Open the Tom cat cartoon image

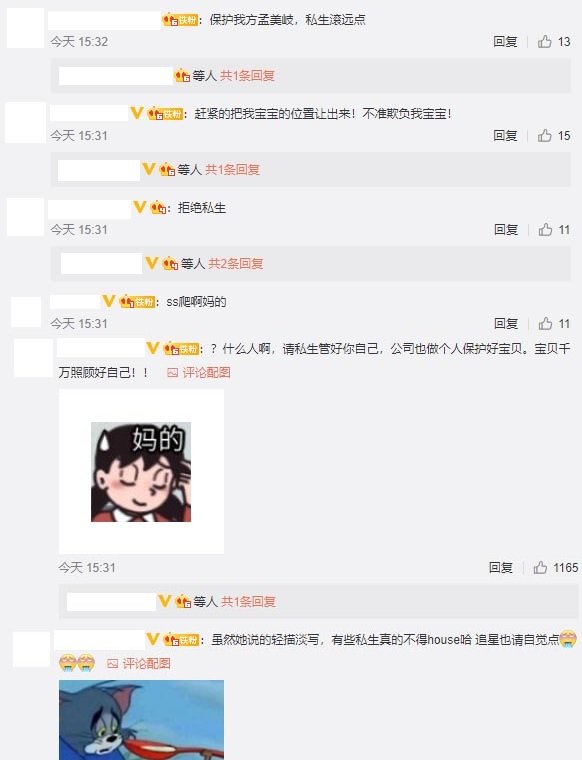(142, 720)
